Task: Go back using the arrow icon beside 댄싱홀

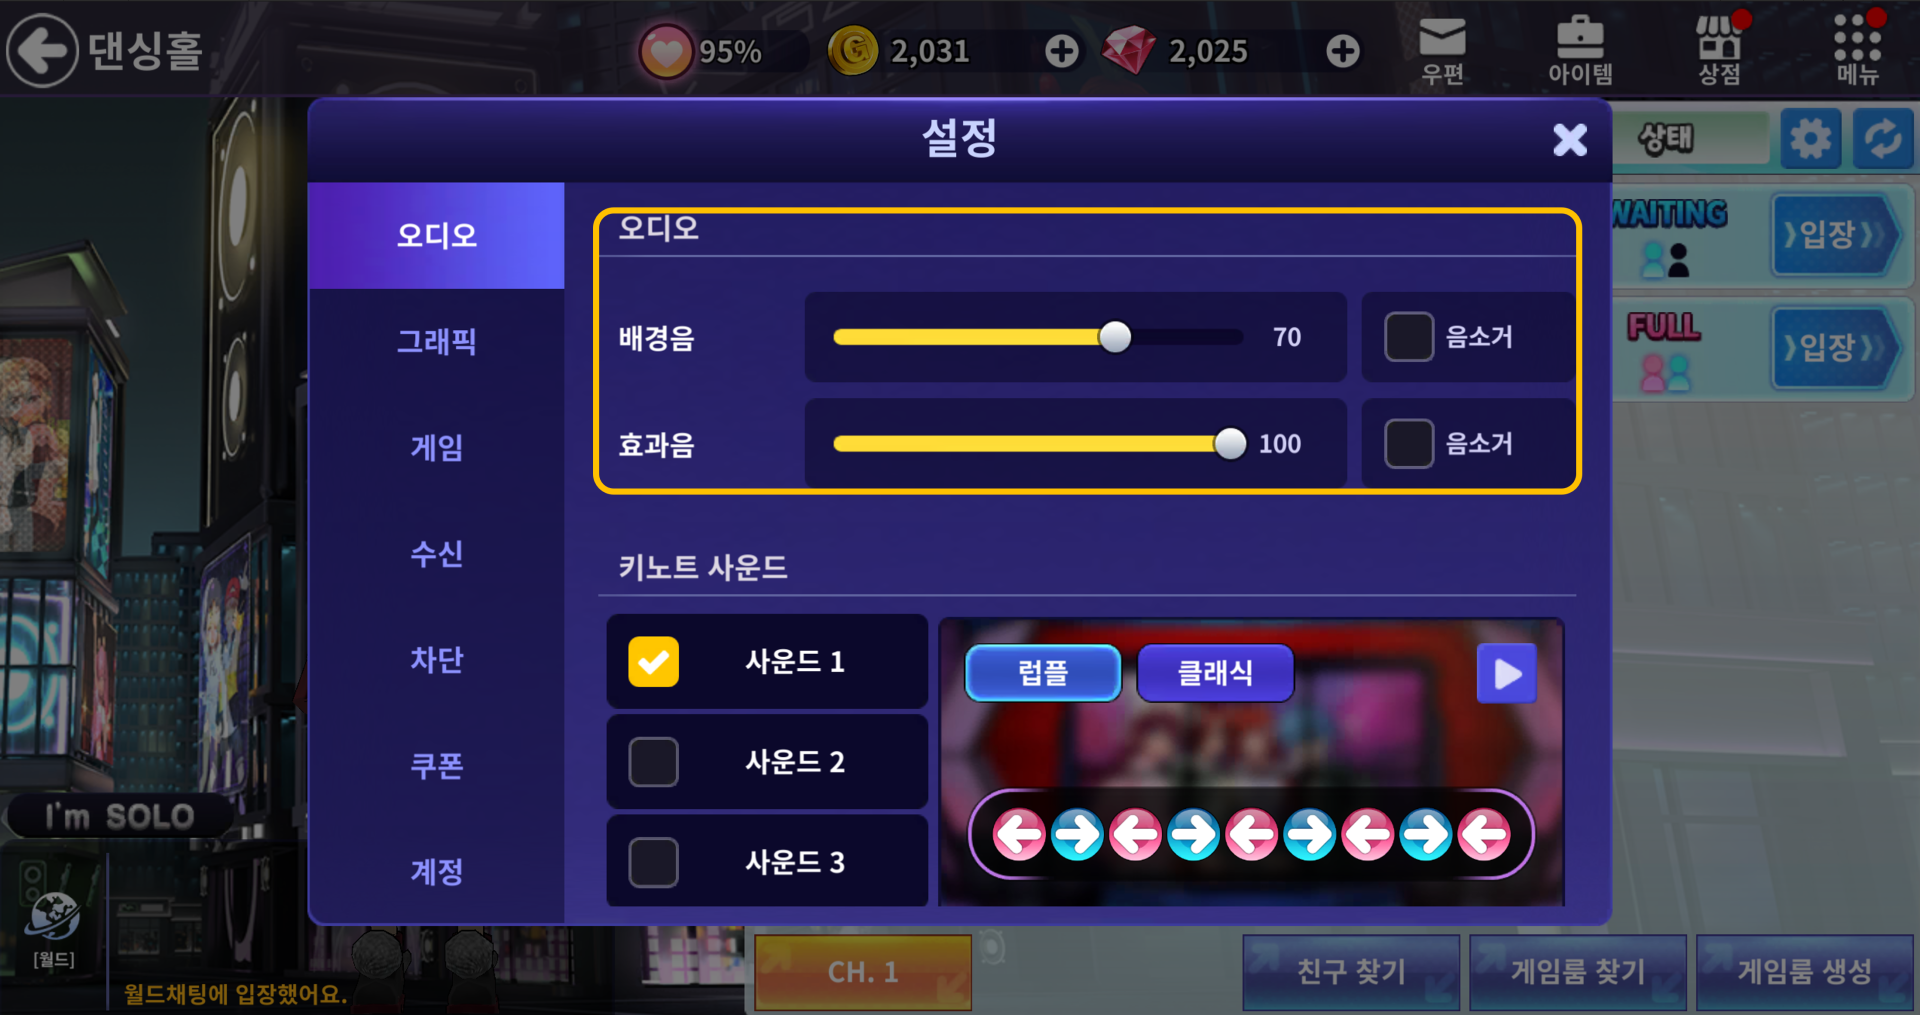Action: tap(42, 50)
